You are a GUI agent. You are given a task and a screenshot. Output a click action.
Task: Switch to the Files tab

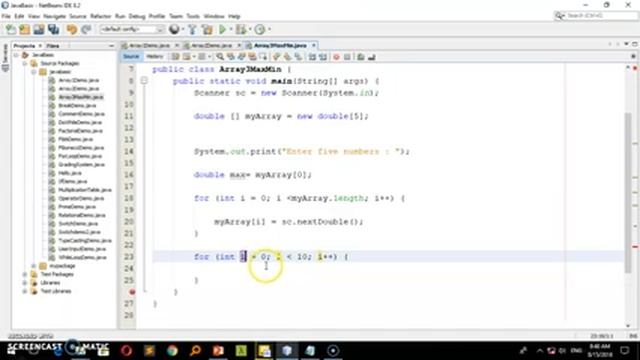click(53, 46)
